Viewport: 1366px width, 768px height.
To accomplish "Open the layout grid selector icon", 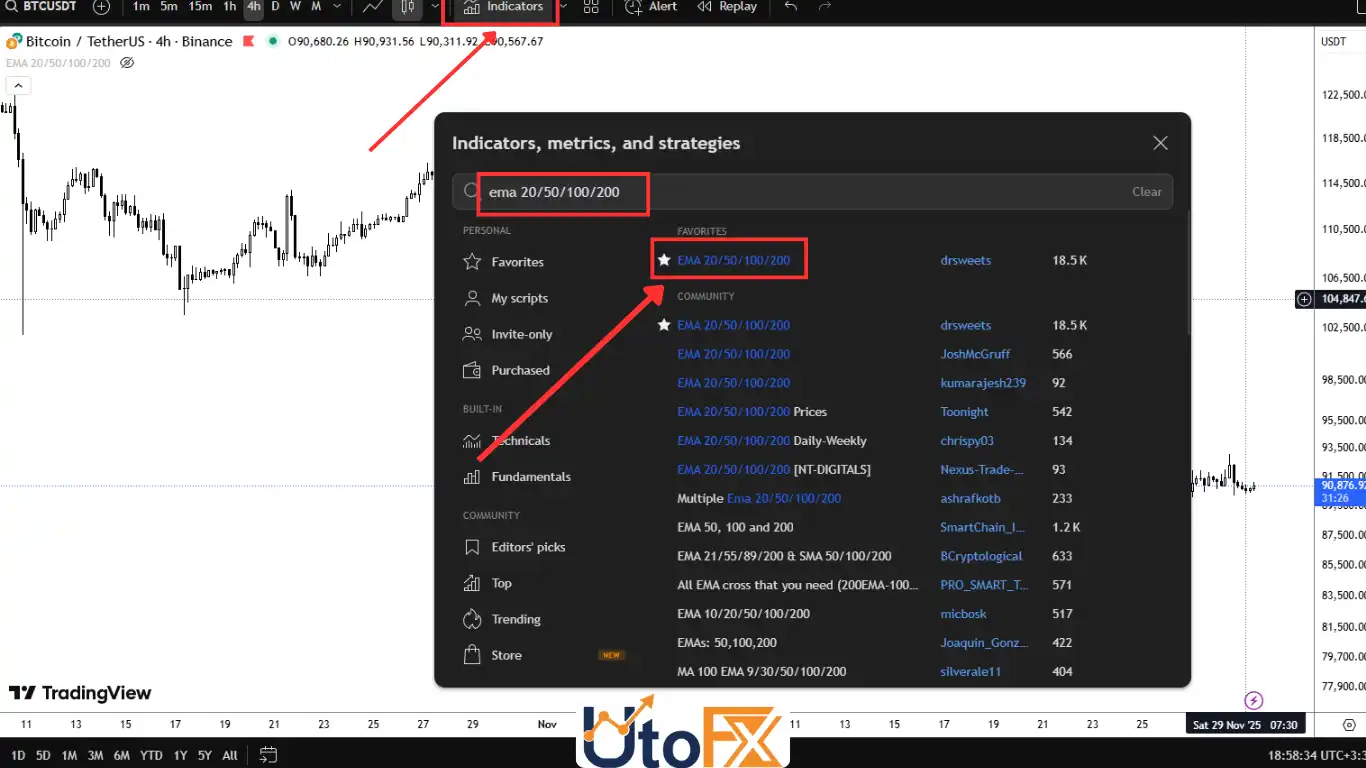I will (x=591, y=7).
